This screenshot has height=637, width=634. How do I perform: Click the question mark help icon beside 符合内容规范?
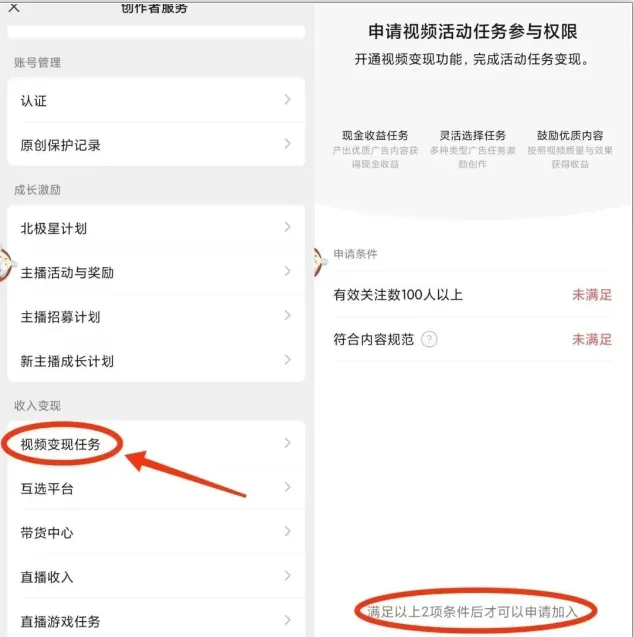(429, 339)
